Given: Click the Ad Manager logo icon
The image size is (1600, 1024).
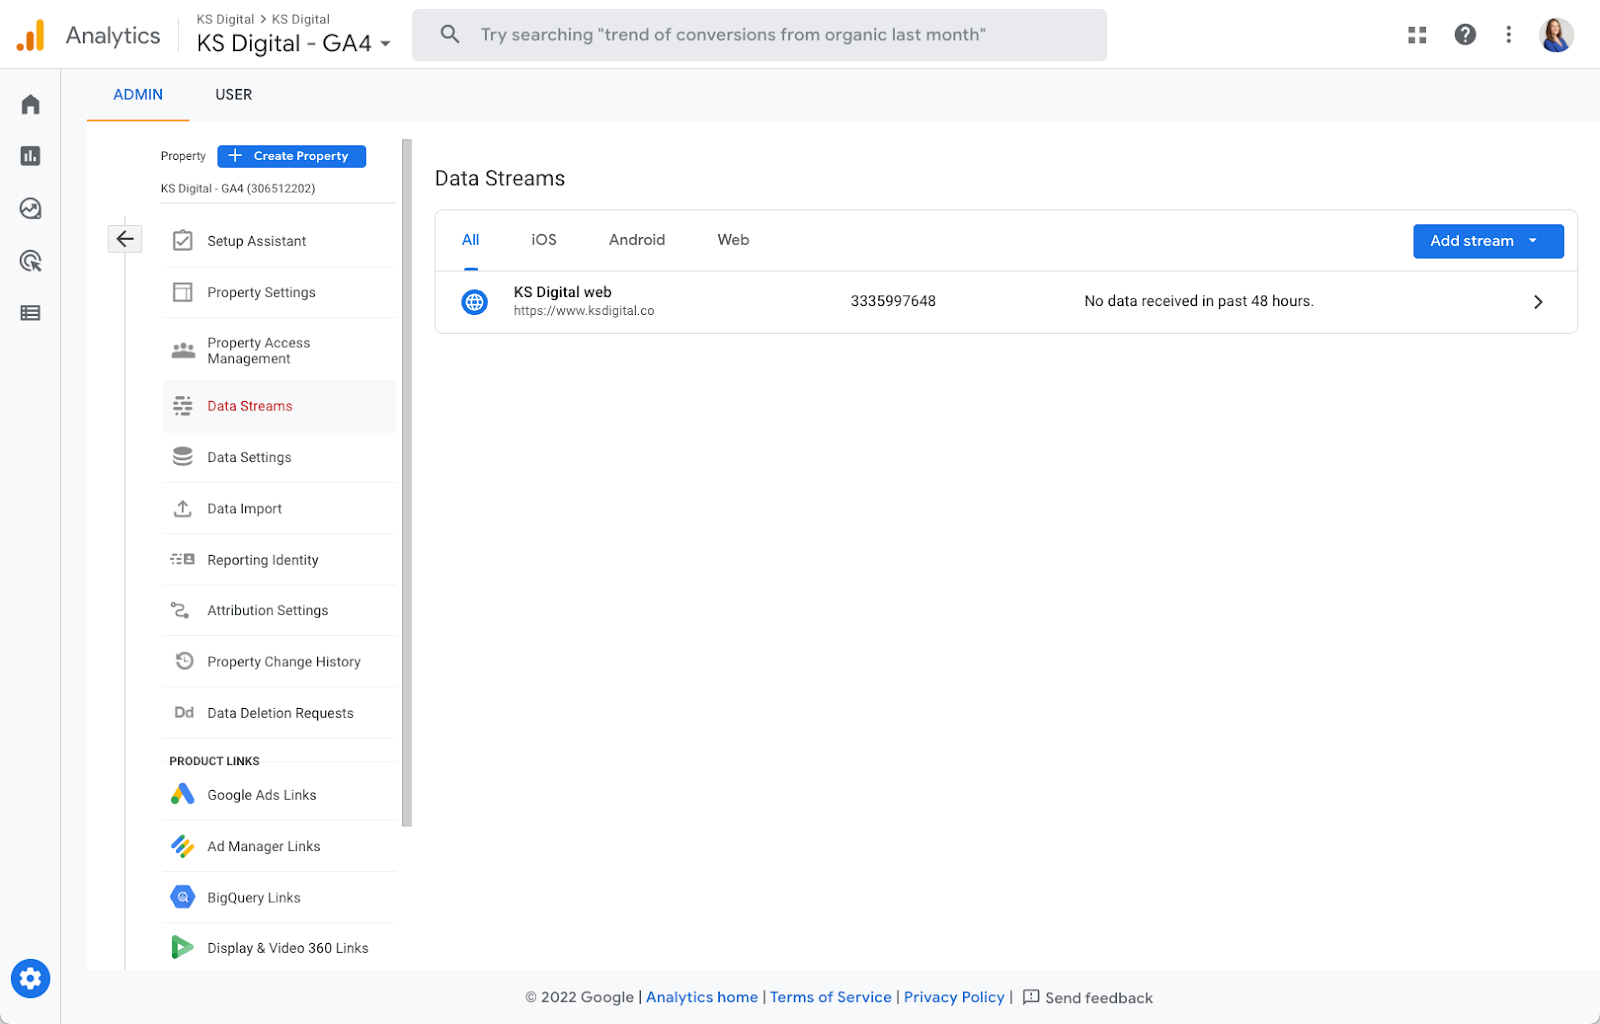Looking at the screenshot, I should 182,846.
